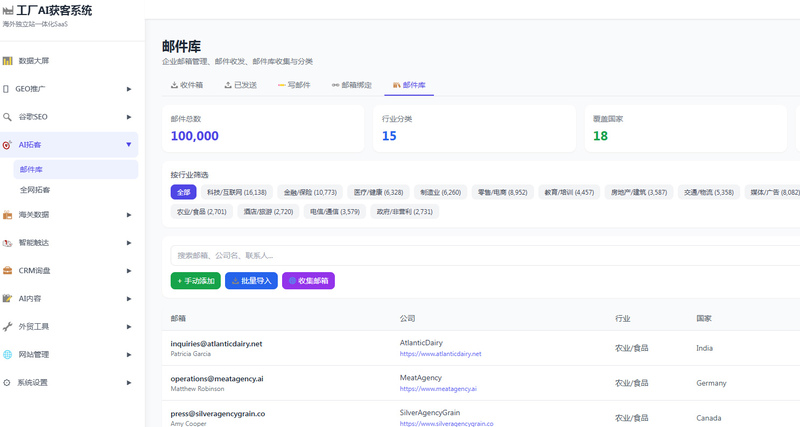
Task: Expand the GEO推广 menu arrow
Action: 129,89
